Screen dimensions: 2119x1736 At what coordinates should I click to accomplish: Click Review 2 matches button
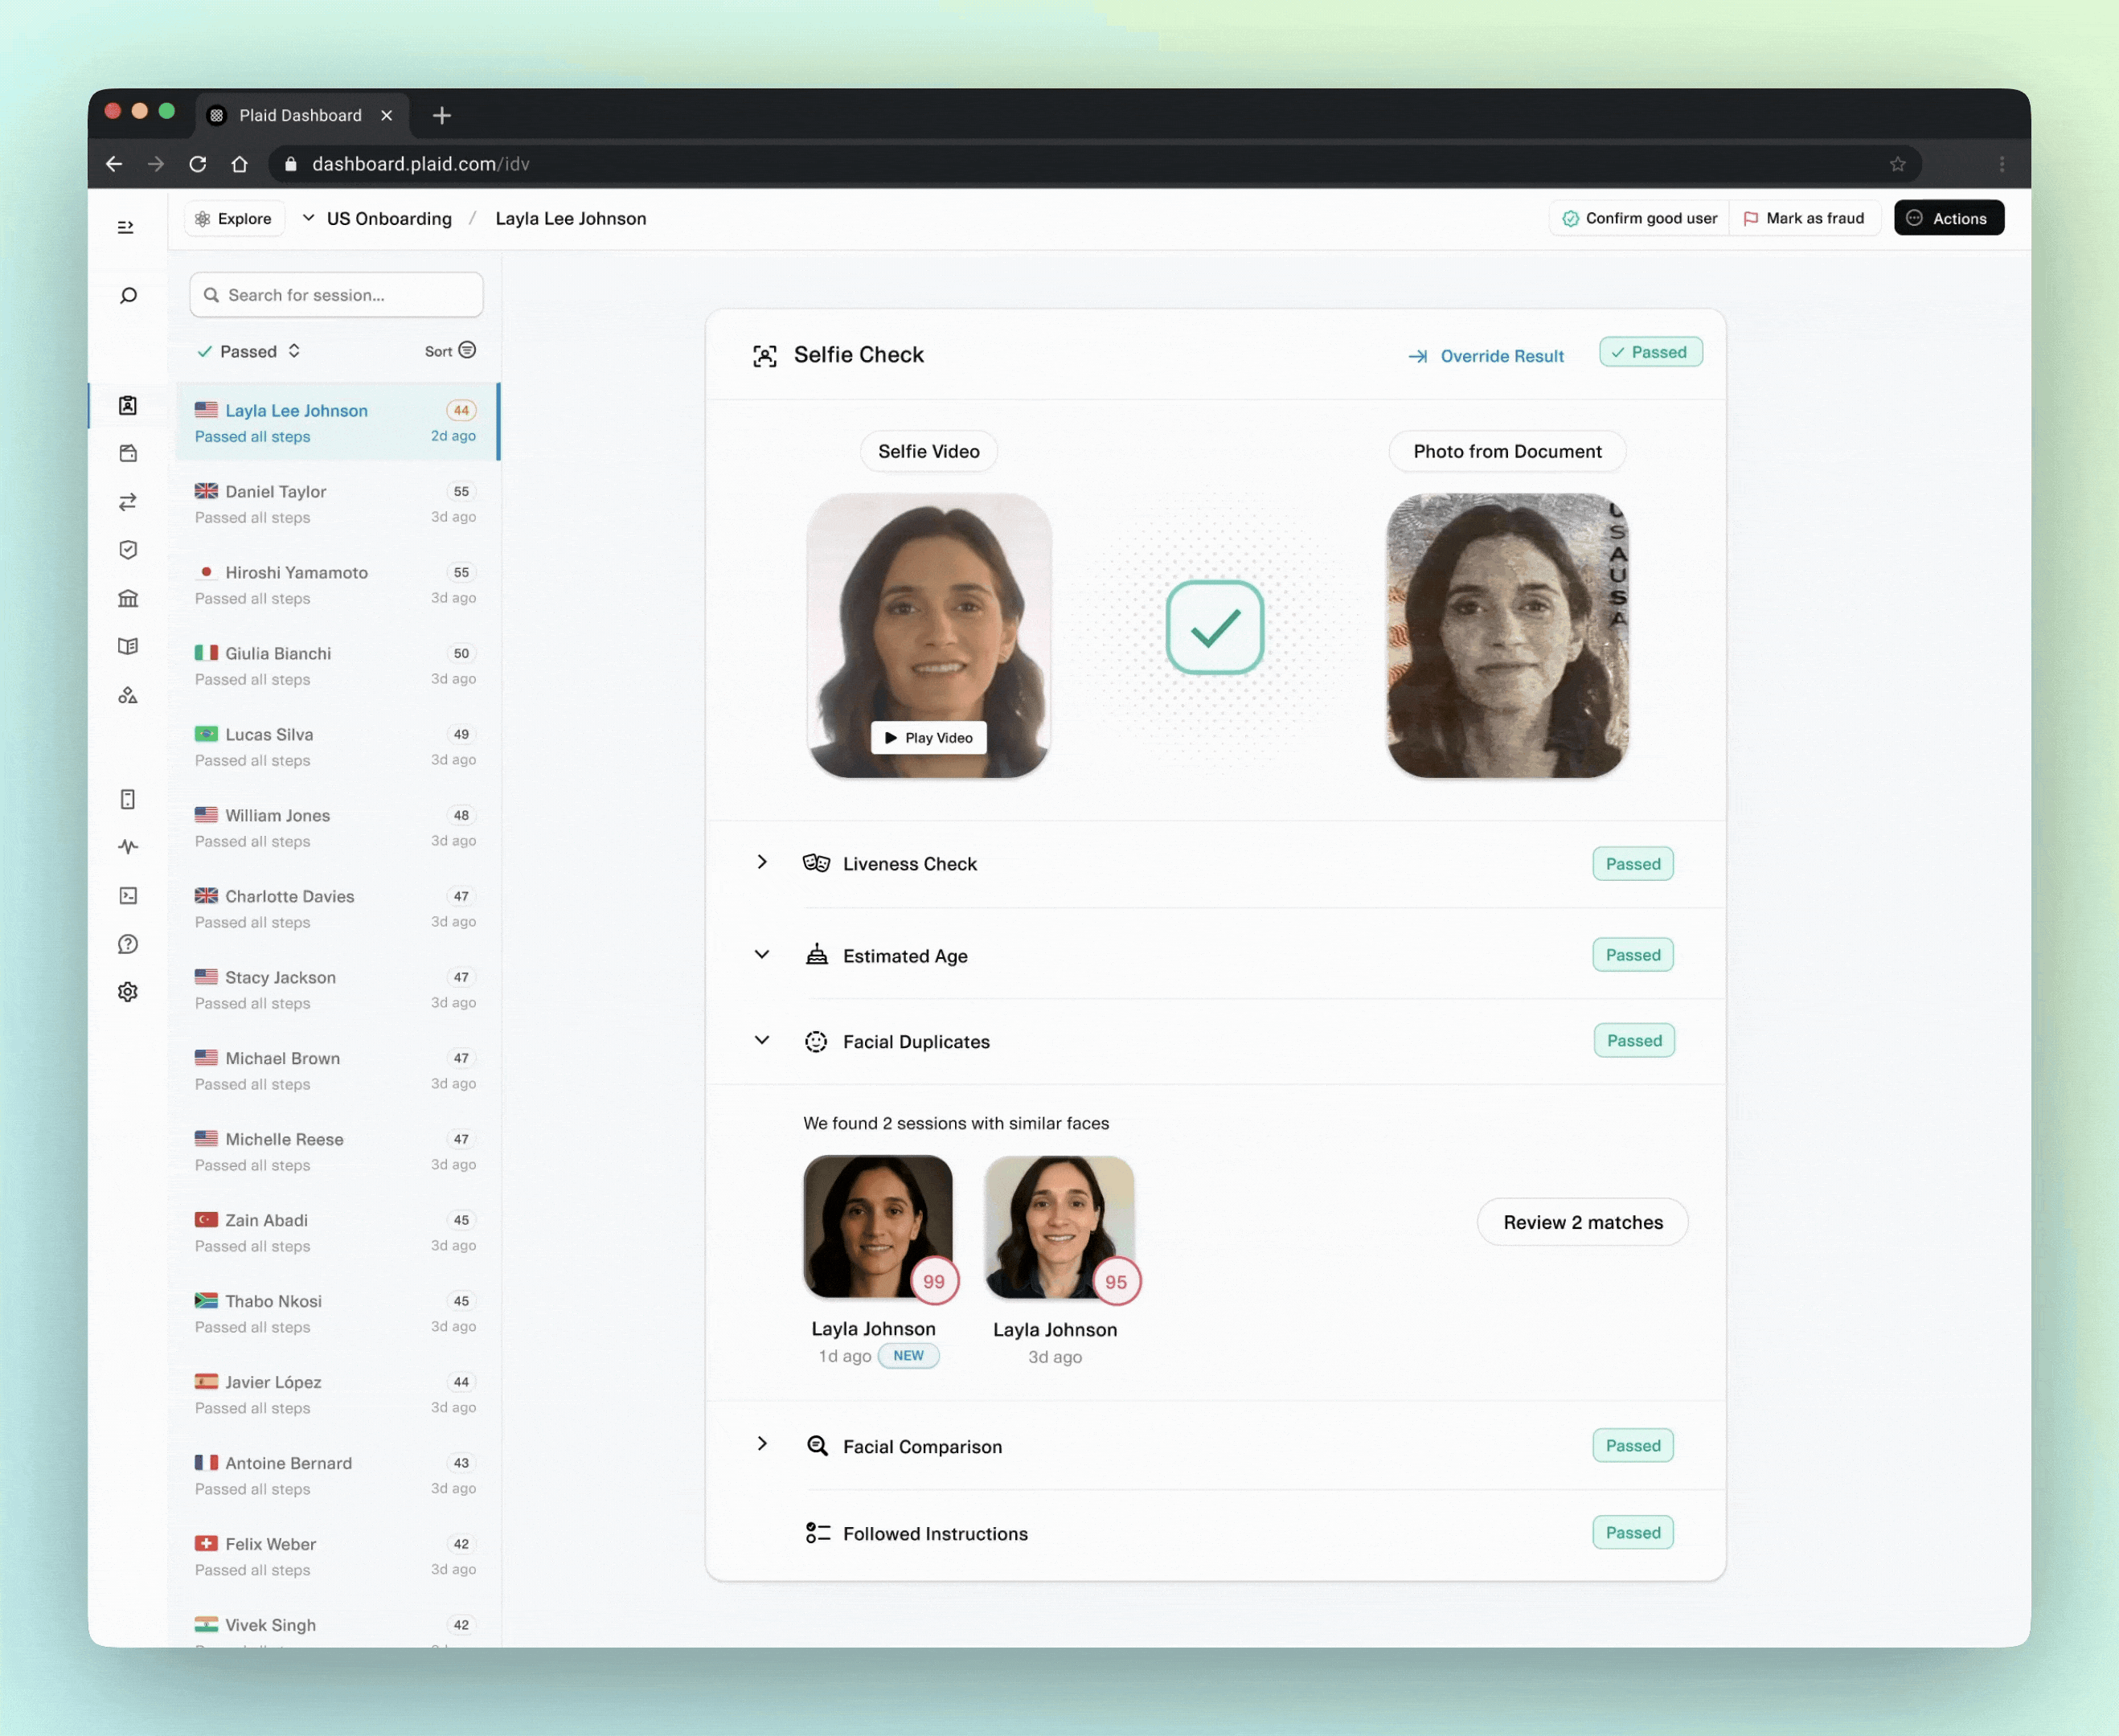[1583, 1222]
